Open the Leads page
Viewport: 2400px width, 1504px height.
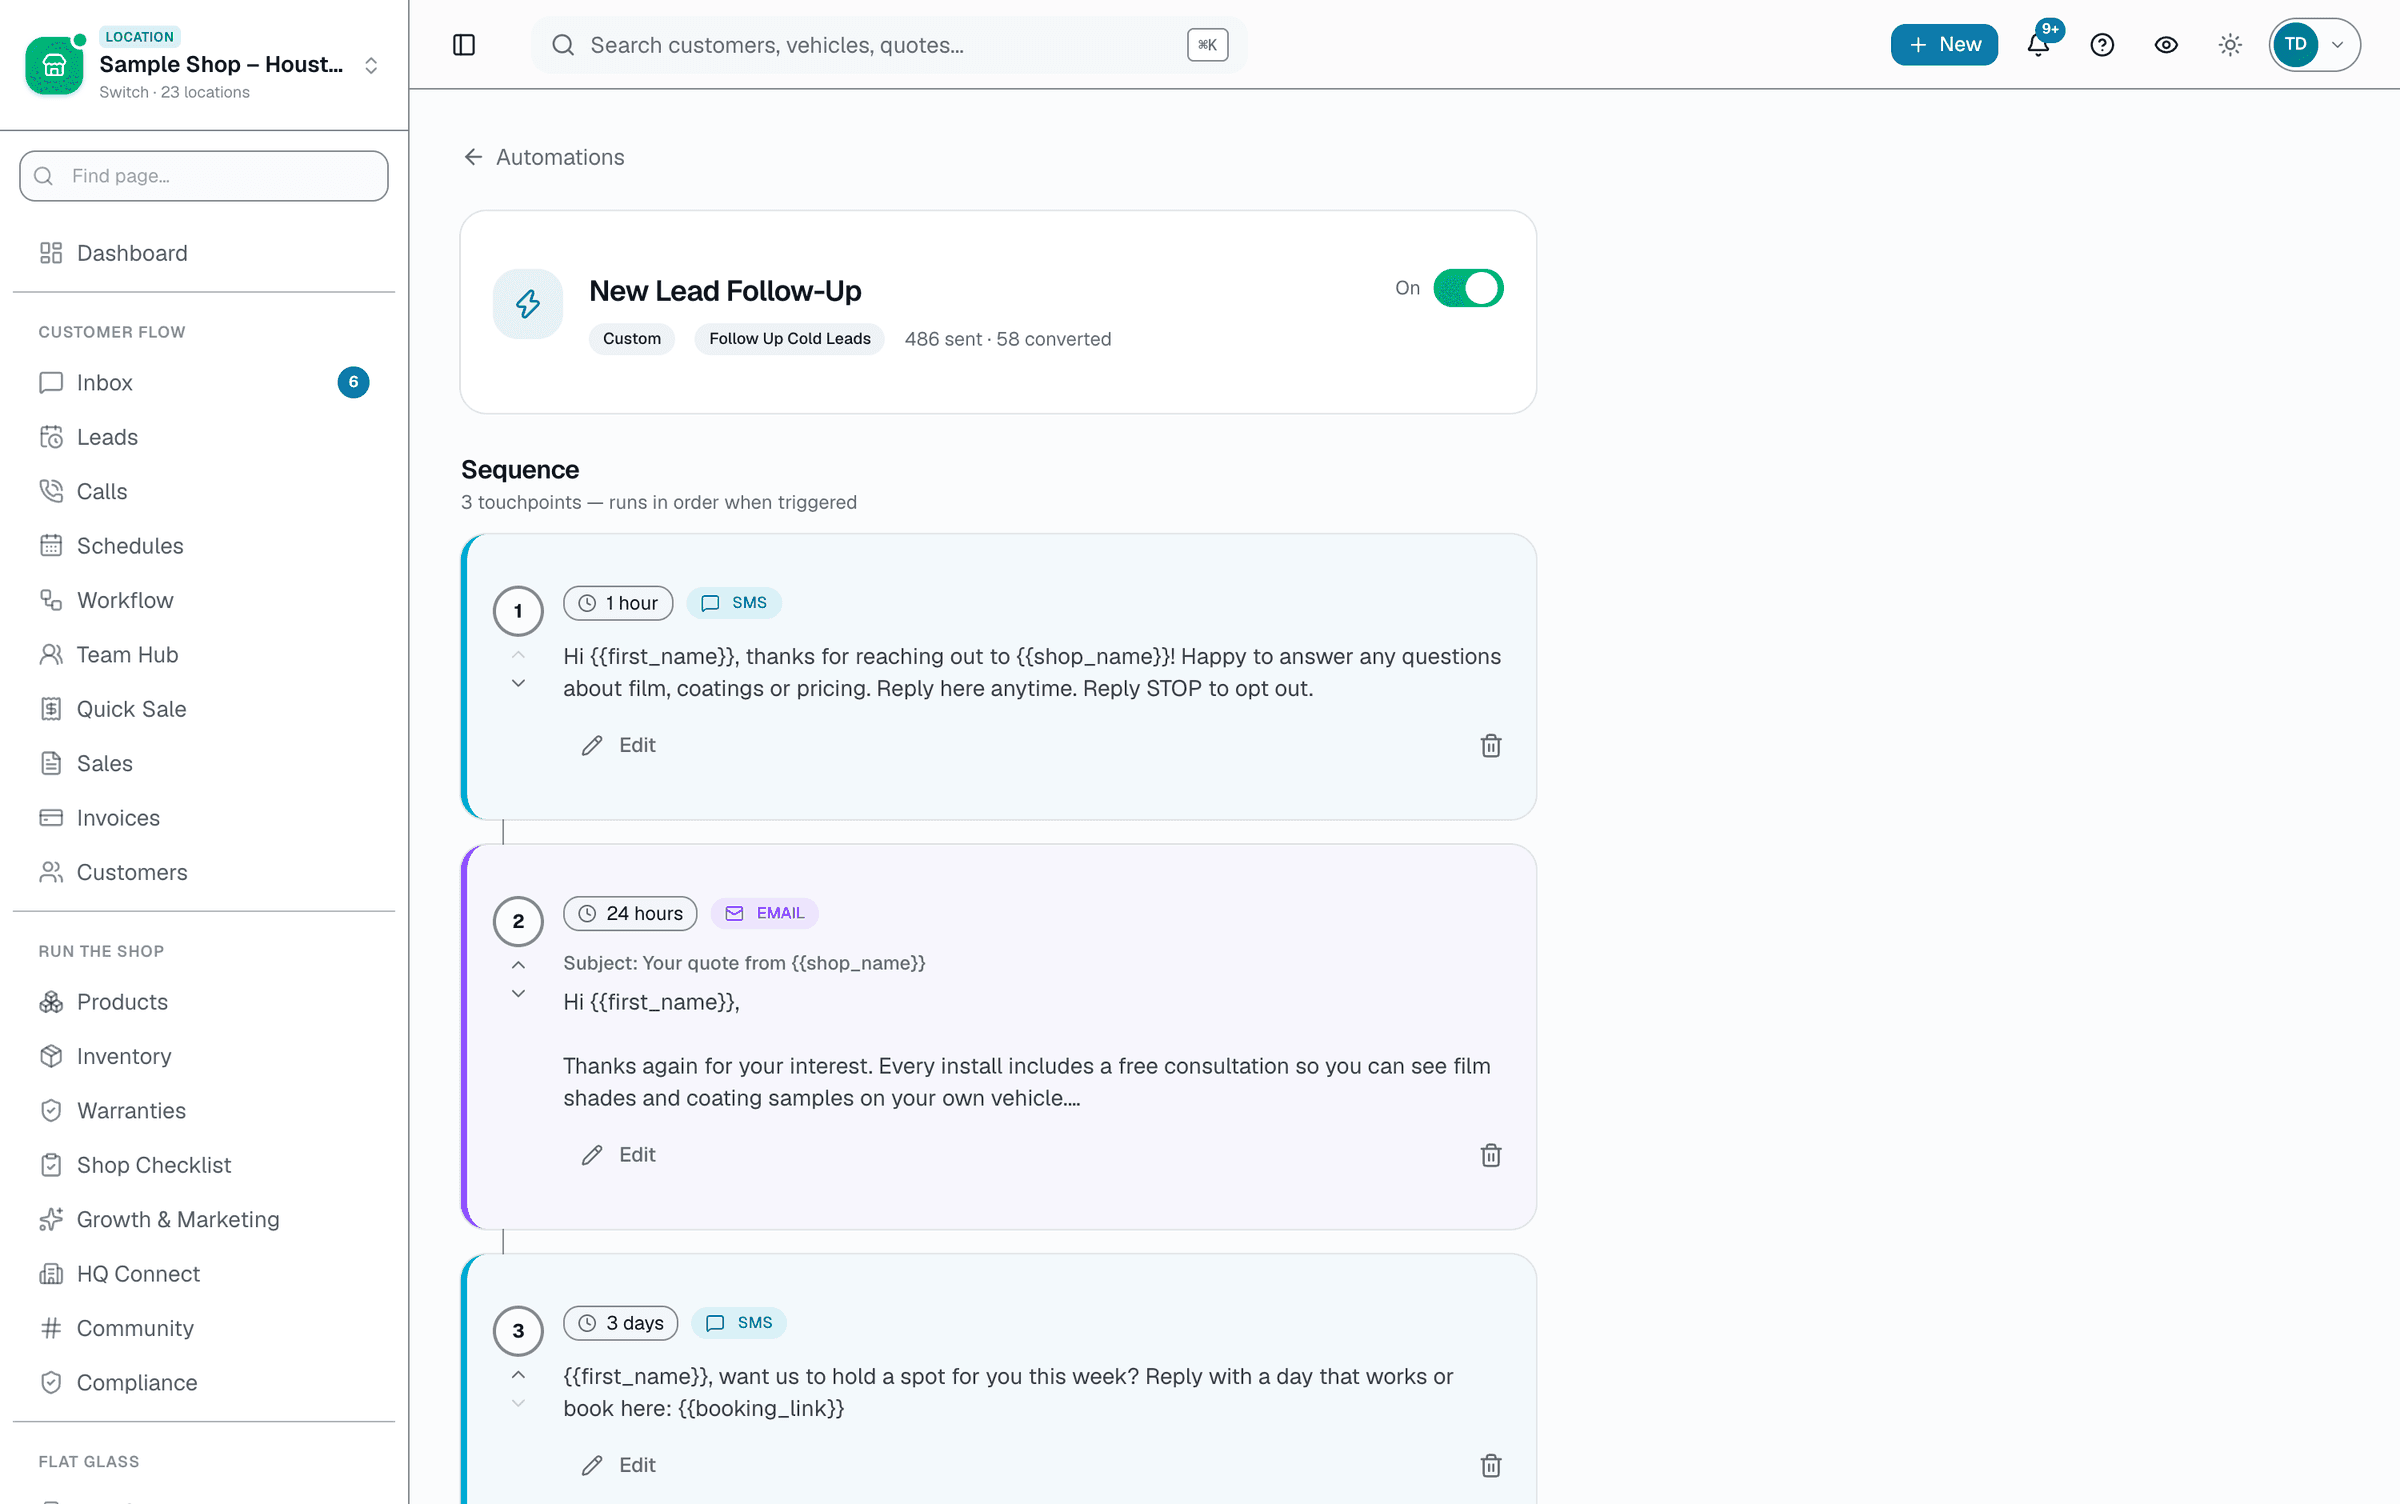tap(204, 437)
